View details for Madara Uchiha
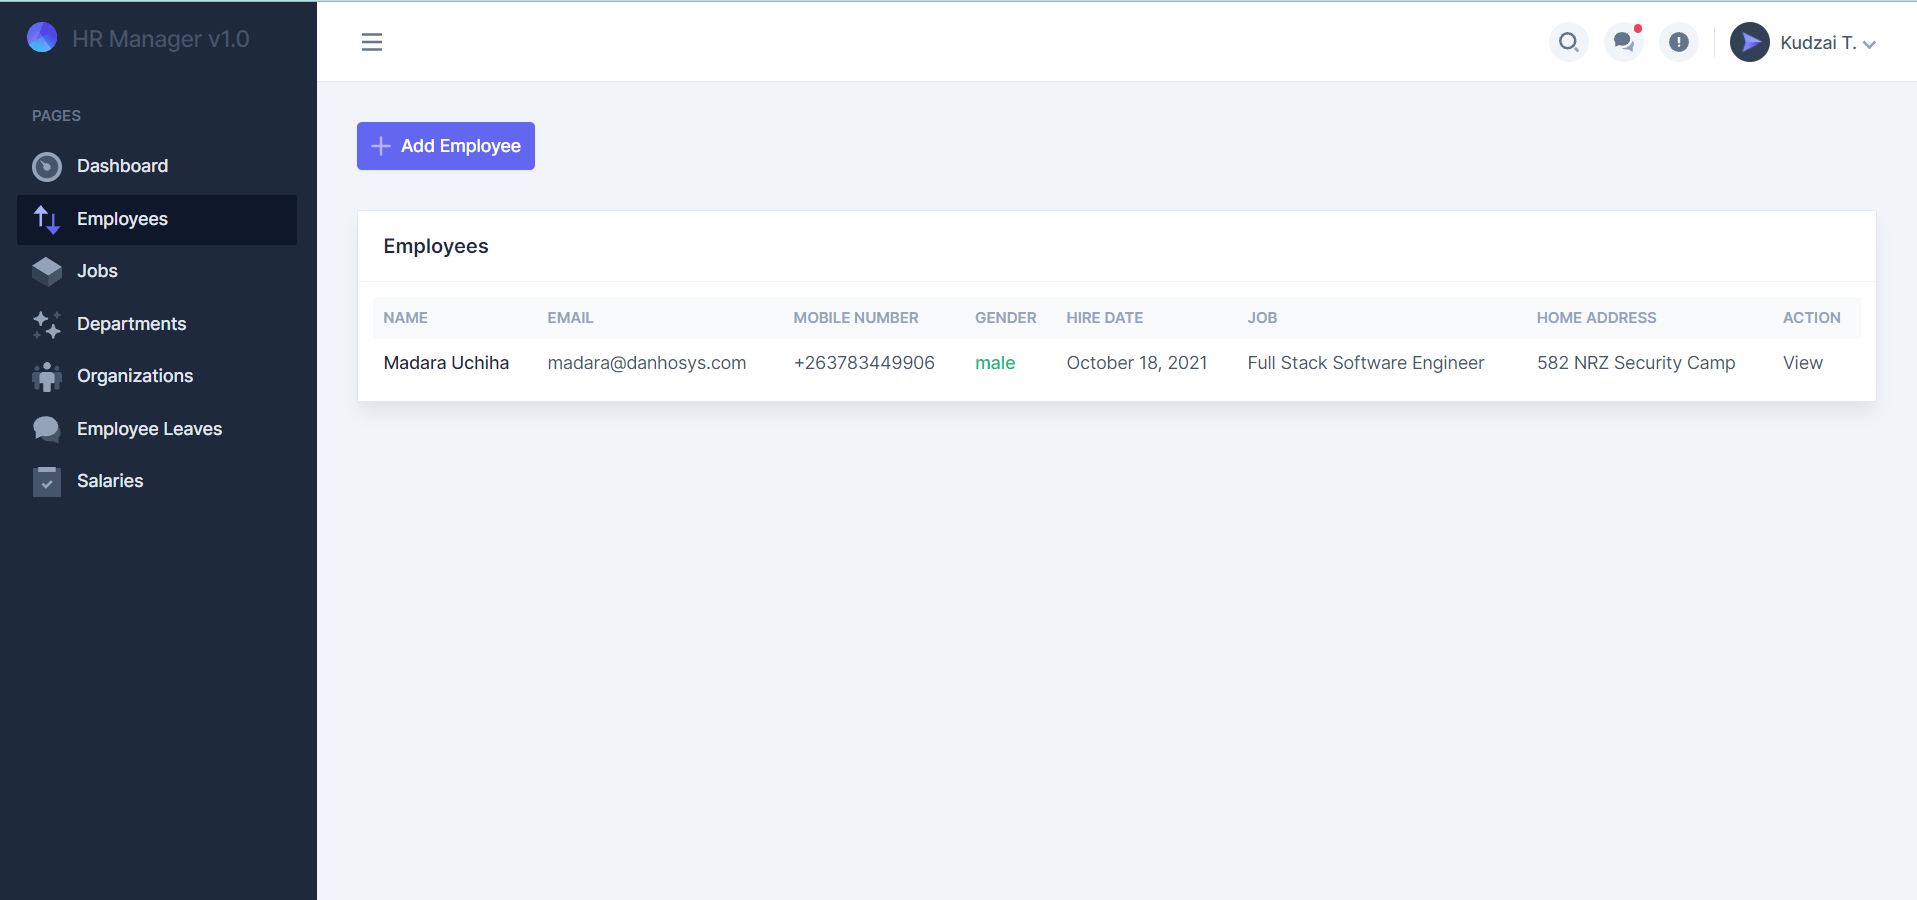Image resolution: width=1917 pixels, height=900 pixels. point(1801,362)
